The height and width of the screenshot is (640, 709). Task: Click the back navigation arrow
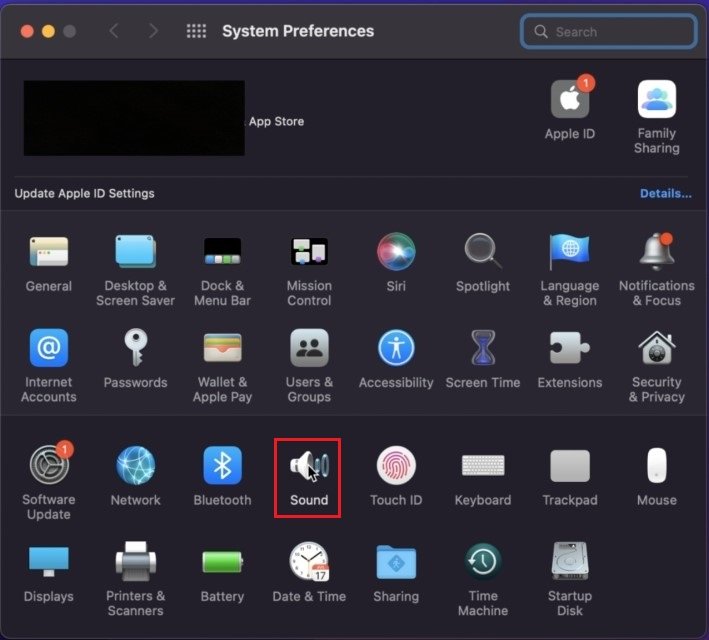114,31
